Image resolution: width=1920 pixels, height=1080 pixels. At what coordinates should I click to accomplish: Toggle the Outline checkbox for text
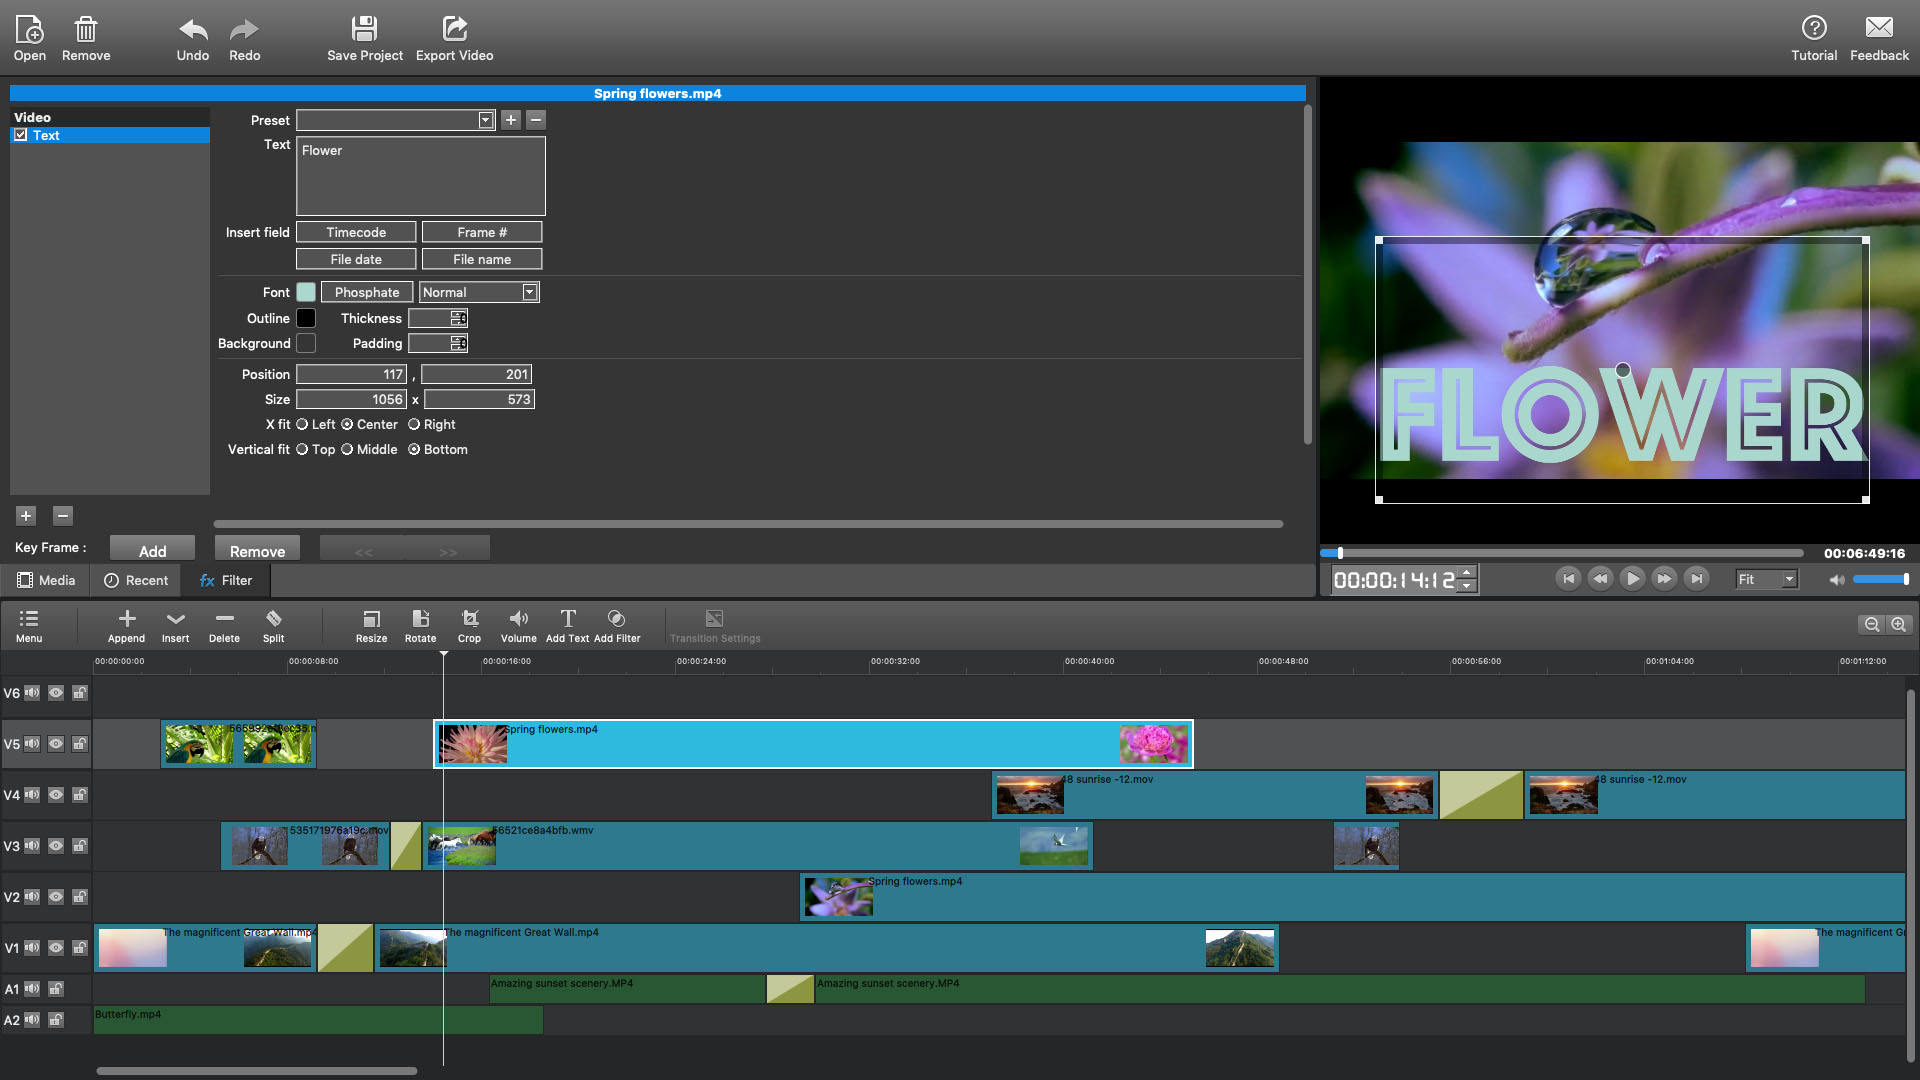(x=305, y=318)
